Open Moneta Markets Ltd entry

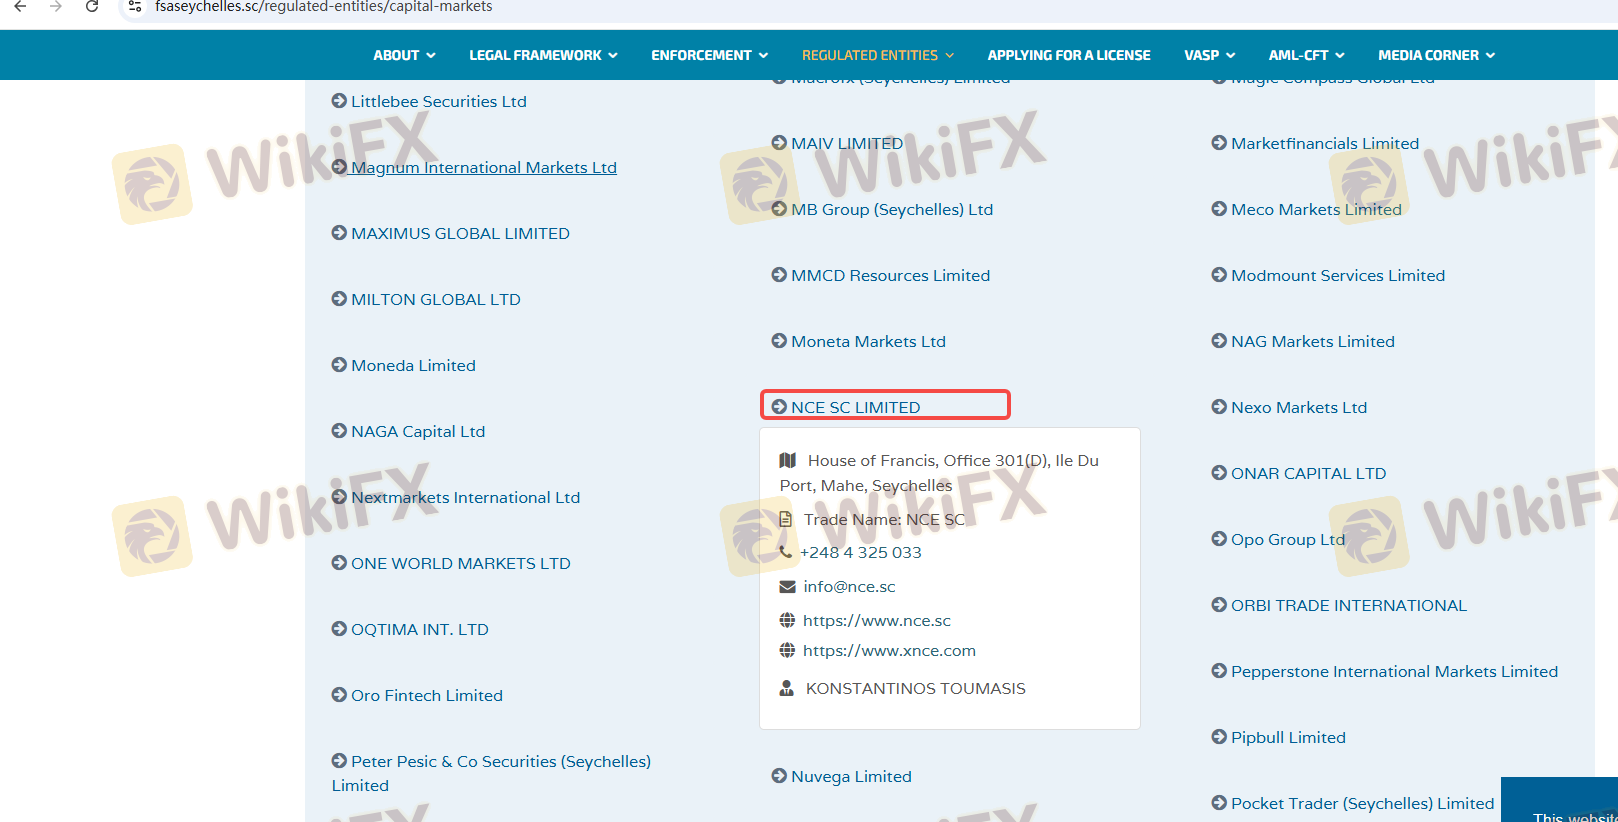click(x=868, y=341)
